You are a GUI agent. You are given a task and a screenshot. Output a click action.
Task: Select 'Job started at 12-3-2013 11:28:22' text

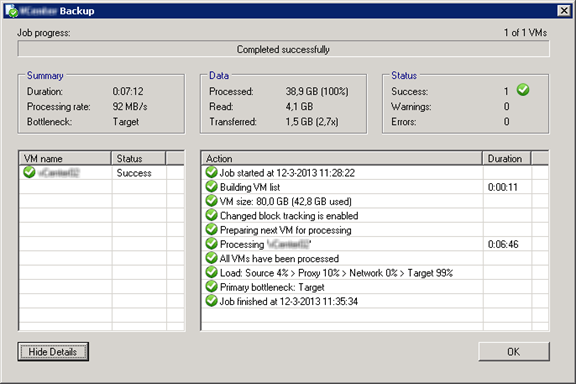tap(287, 173)
